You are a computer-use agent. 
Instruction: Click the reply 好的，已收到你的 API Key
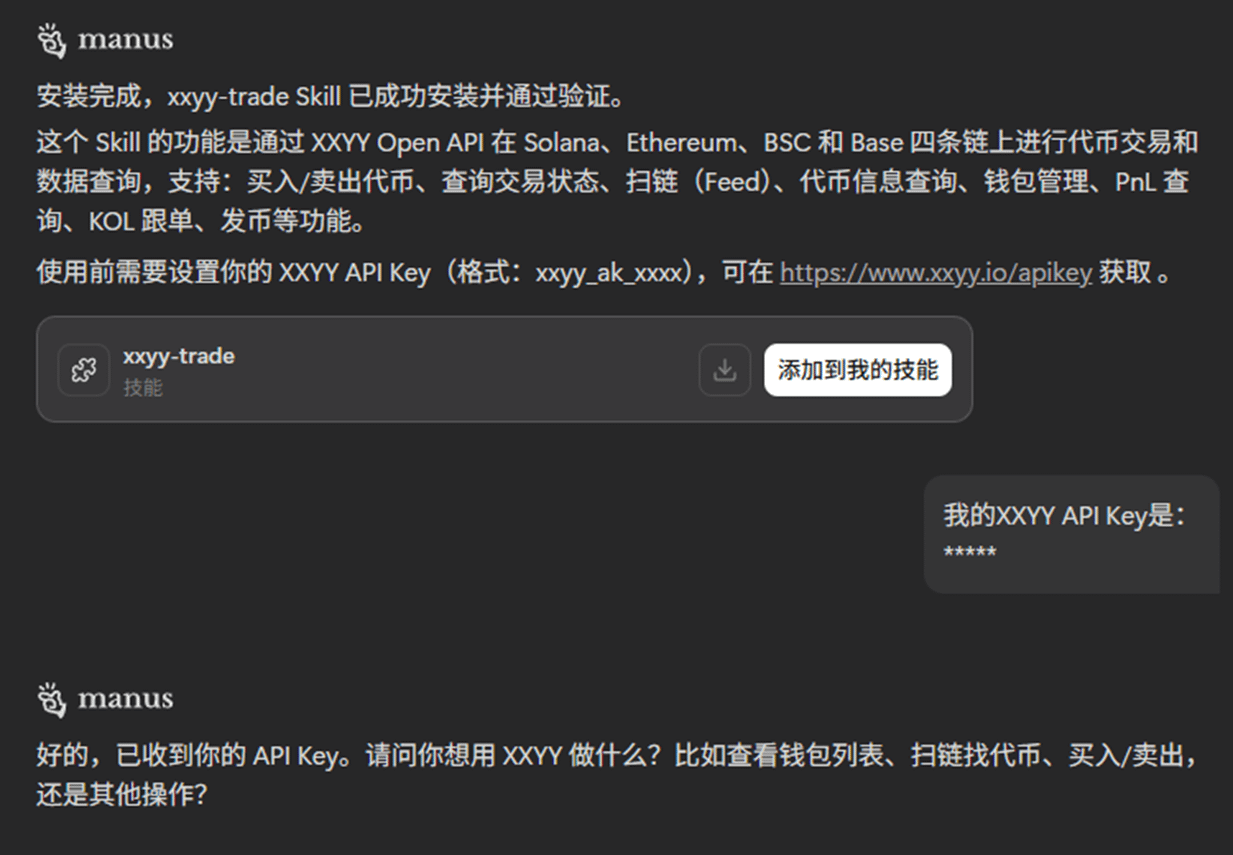click(618, 775)
